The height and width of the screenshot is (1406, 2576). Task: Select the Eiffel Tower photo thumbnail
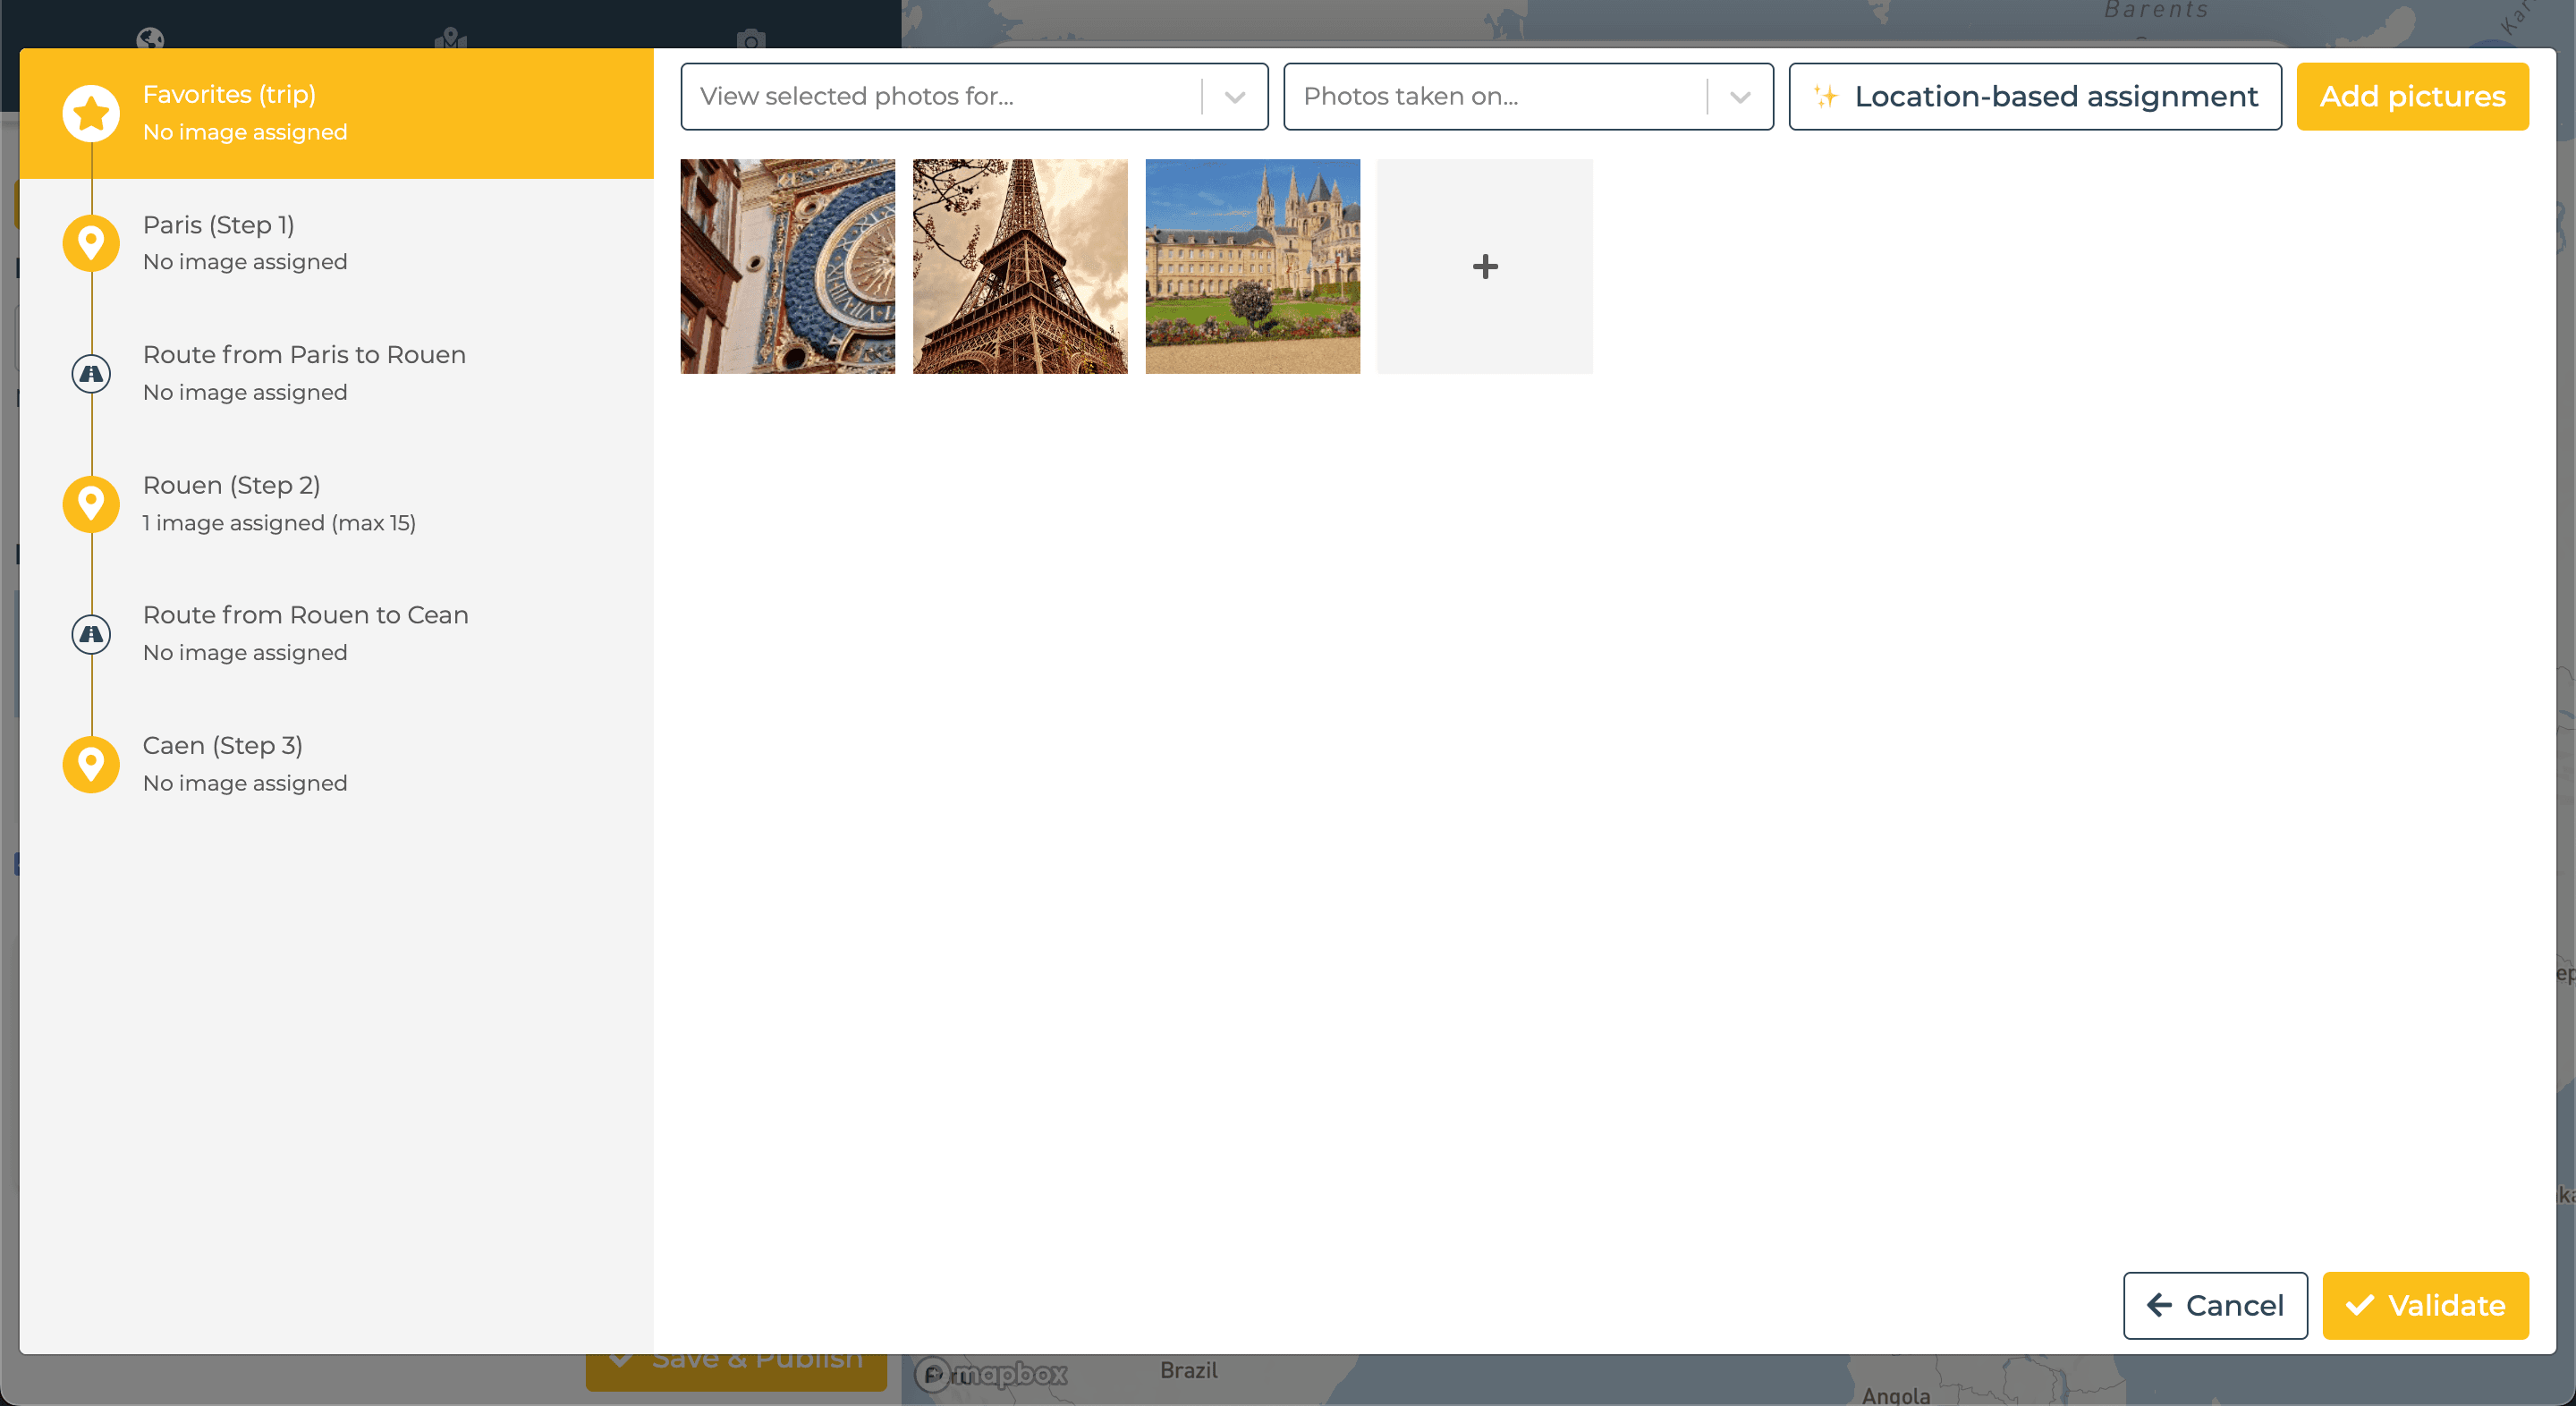(x=1020, y=266)
